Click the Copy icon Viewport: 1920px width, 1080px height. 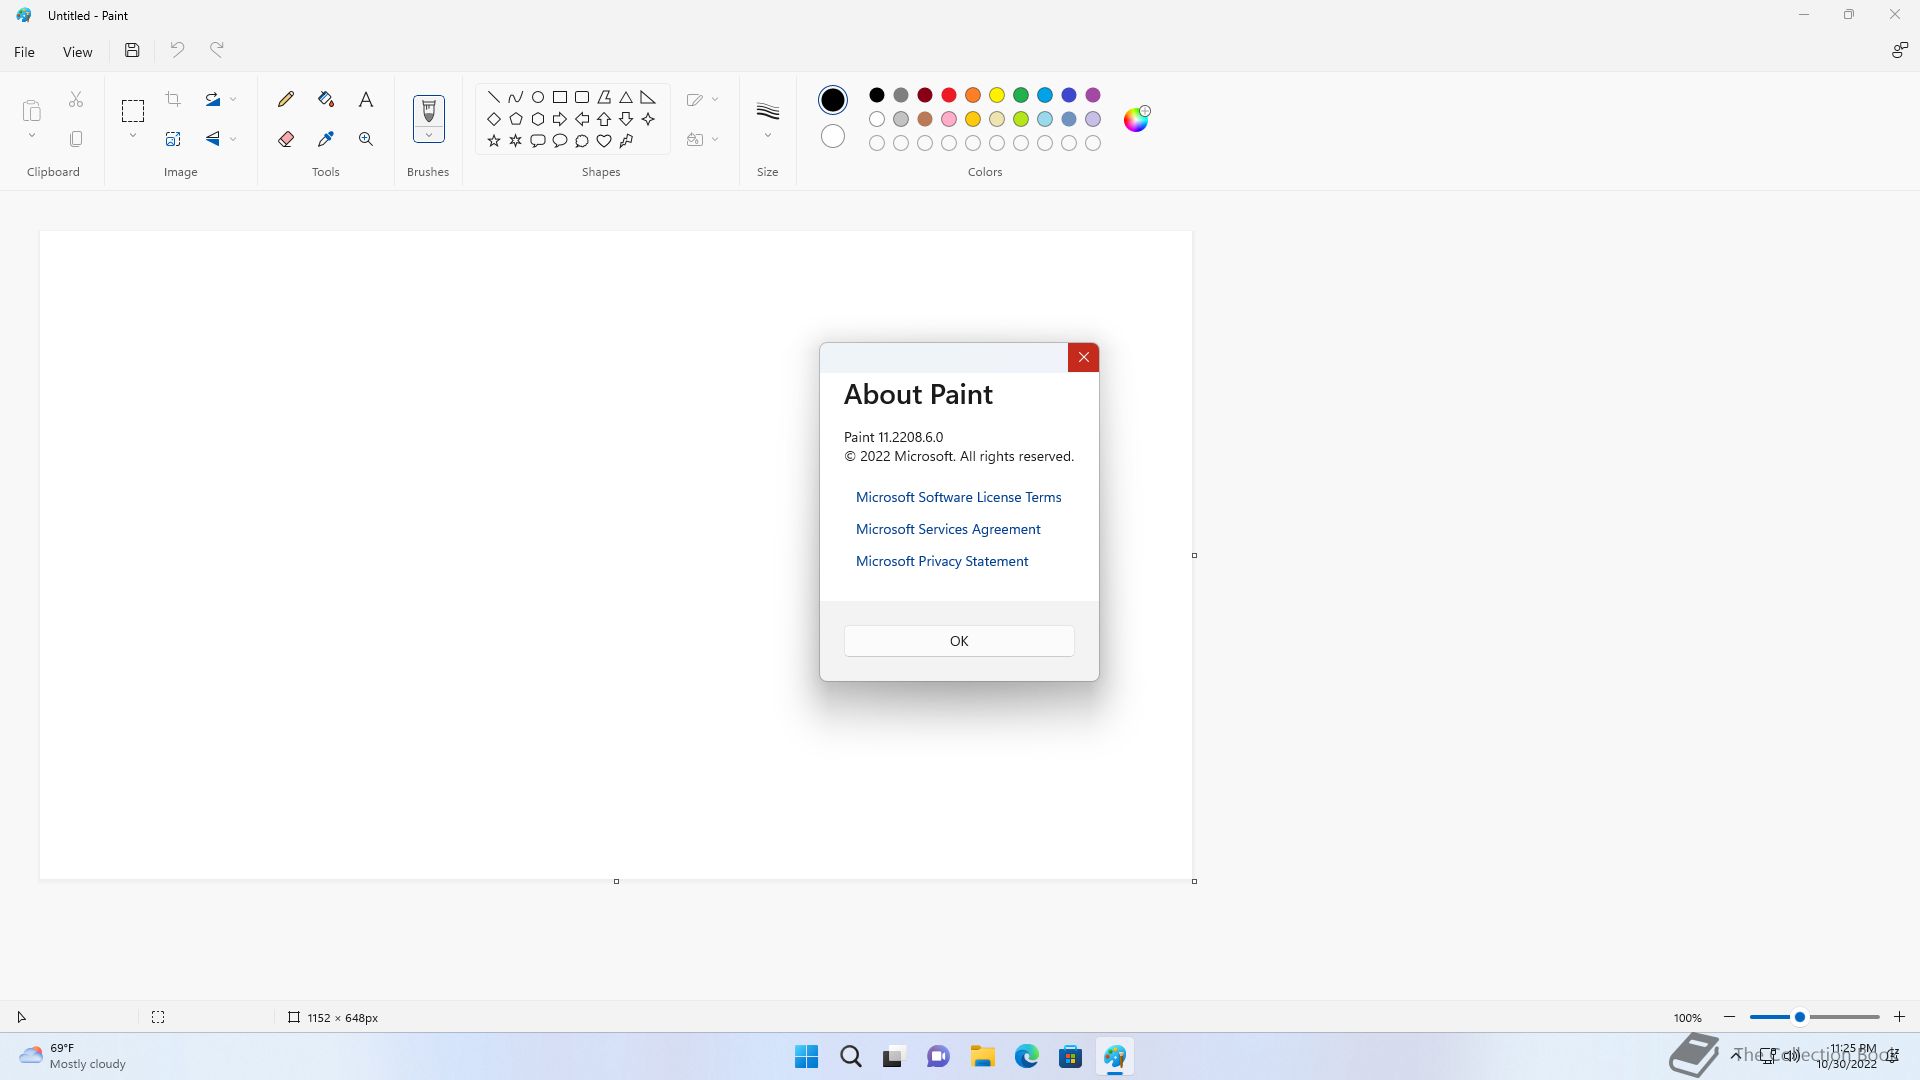(76, 139)
